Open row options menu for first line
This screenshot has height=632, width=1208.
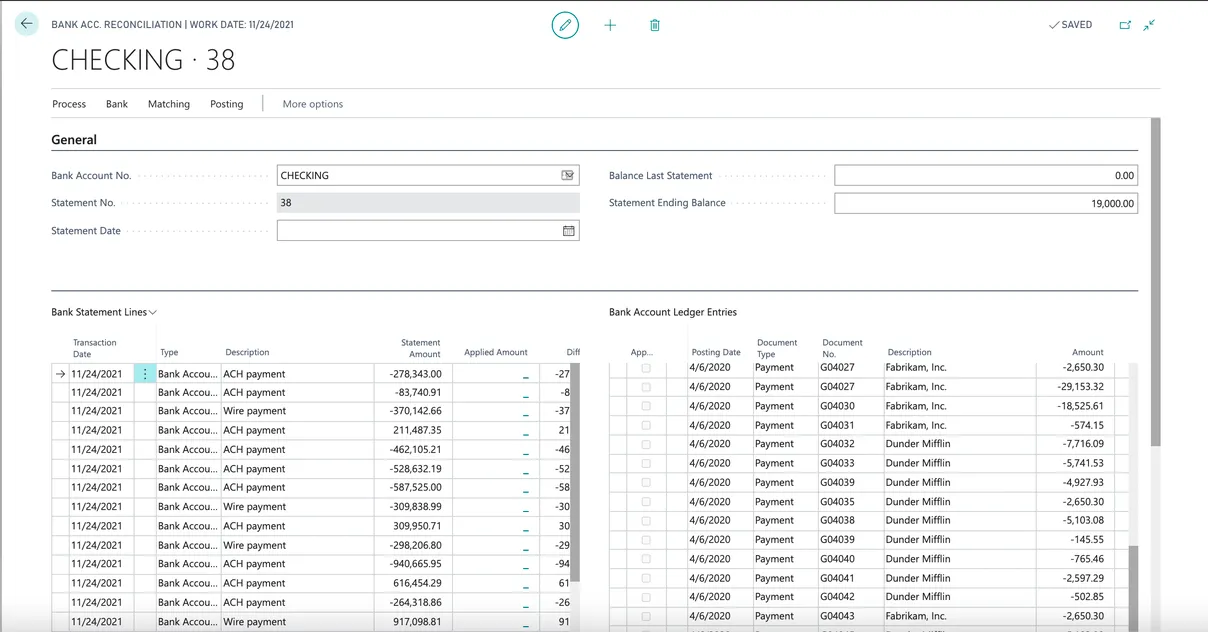(144, 374)
